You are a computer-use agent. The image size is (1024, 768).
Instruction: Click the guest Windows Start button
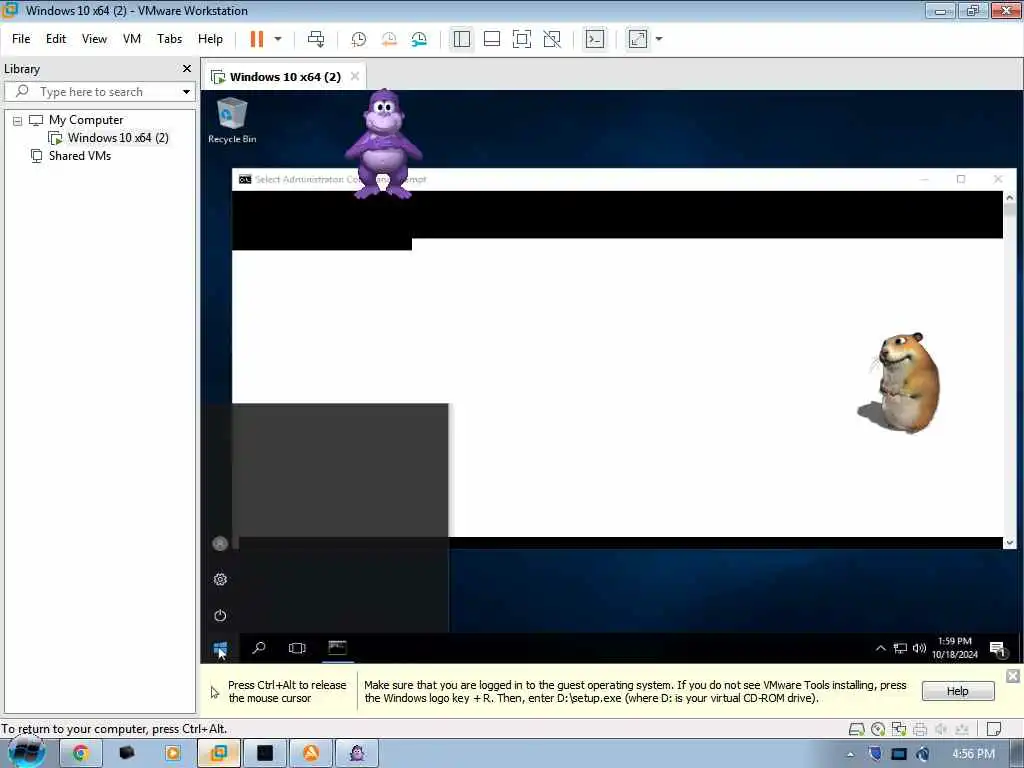(x=220, y=648)
